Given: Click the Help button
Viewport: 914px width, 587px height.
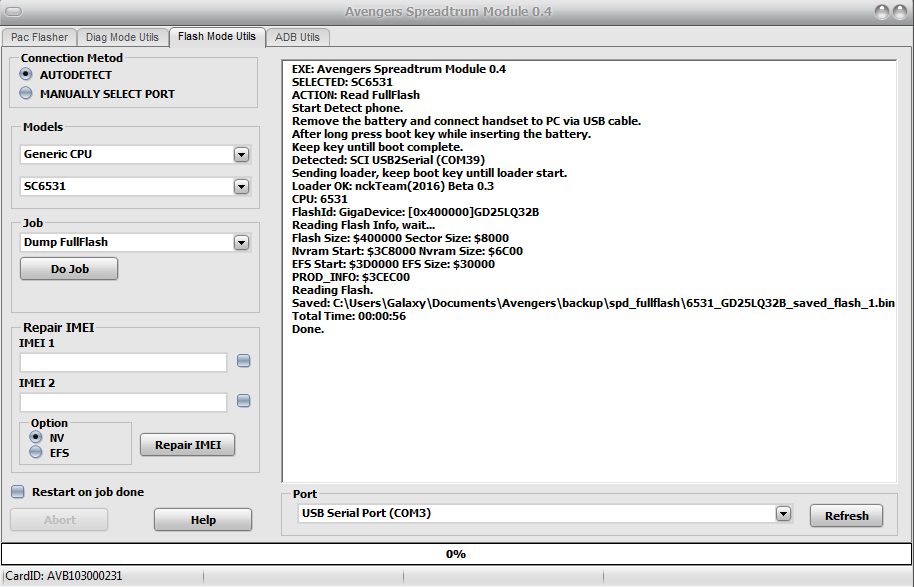Looking at the screenshot, I should coord(203,519).
